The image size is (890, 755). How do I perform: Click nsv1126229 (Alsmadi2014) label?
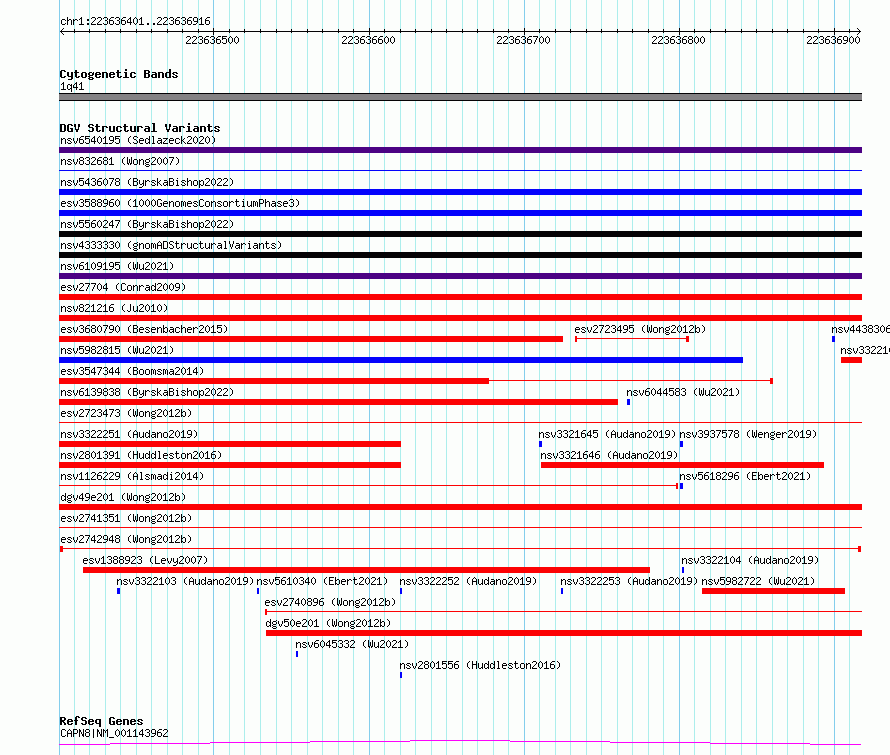click(x=132, y=476)
